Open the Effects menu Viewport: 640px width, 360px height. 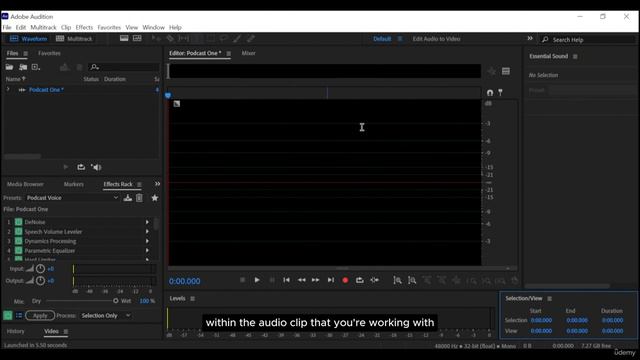point(84,27)
